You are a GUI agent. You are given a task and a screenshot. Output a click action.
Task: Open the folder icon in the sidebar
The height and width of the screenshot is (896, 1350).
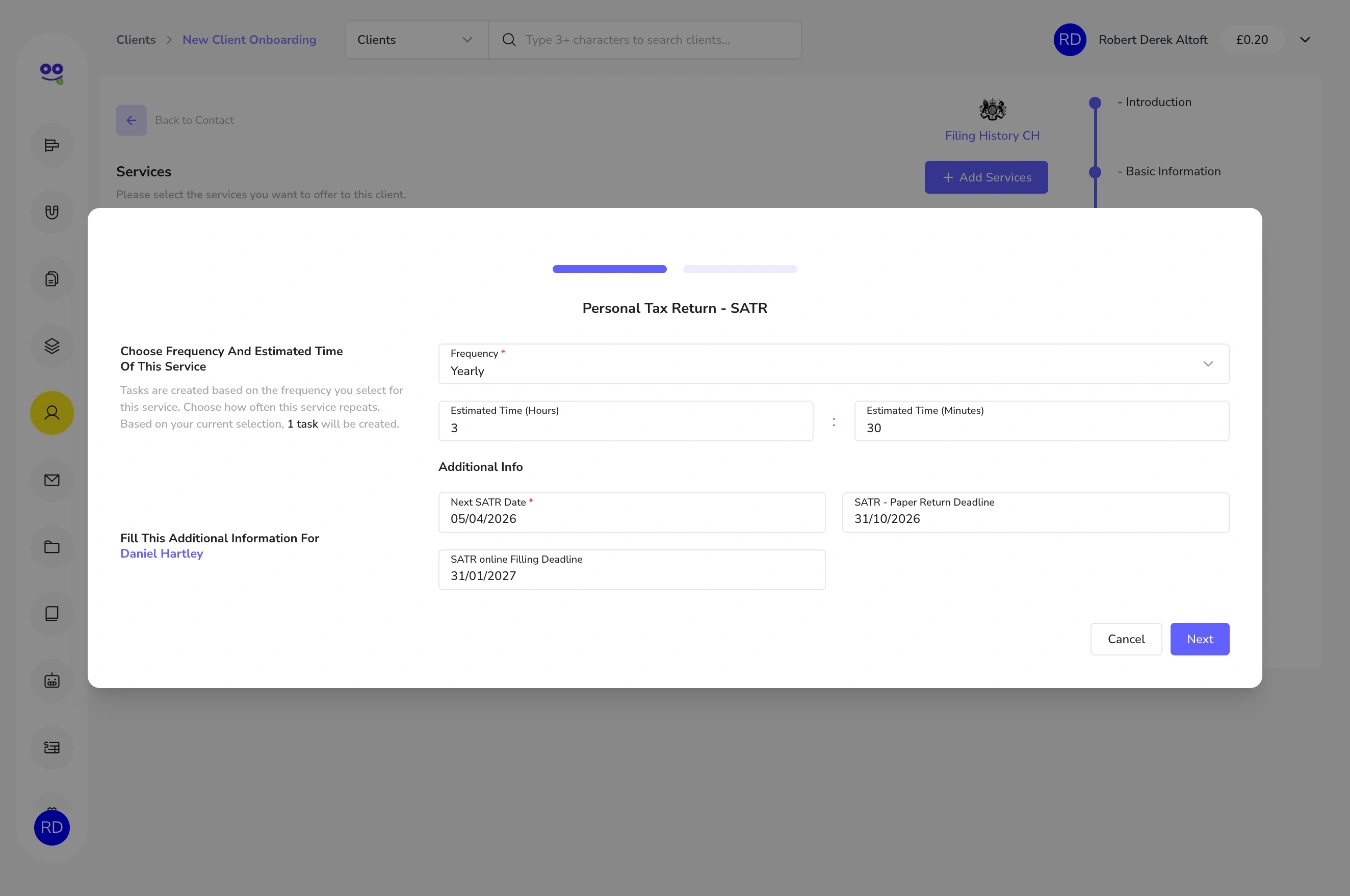[52, 547]
